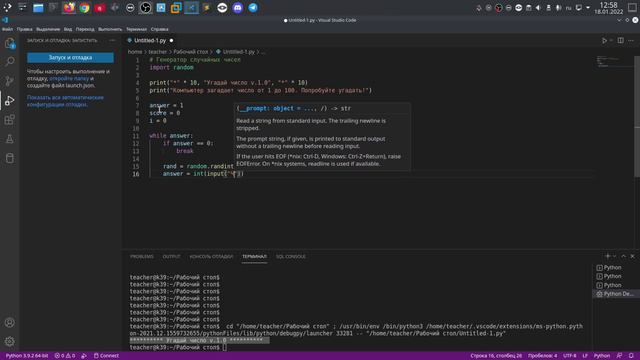Click the clock showing 12:58
The image size is (640, 360).
(609, 5)
